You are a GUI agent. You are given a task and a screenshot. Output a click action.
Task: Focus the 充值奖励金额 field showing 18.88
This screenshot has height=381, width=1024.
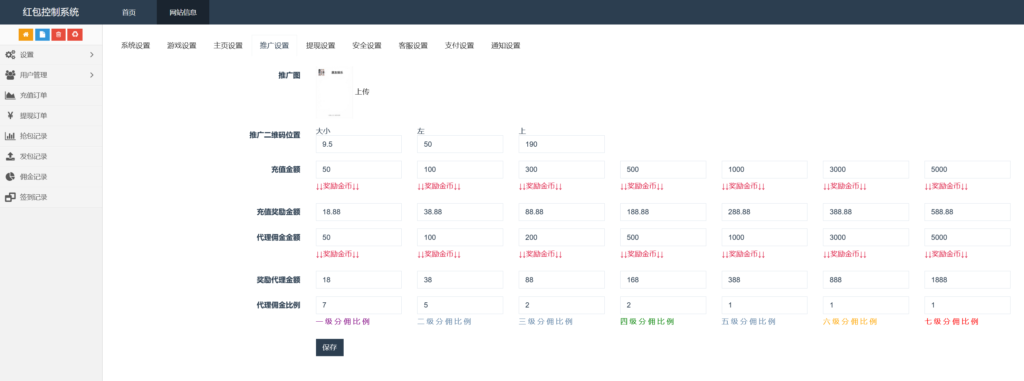359,212
